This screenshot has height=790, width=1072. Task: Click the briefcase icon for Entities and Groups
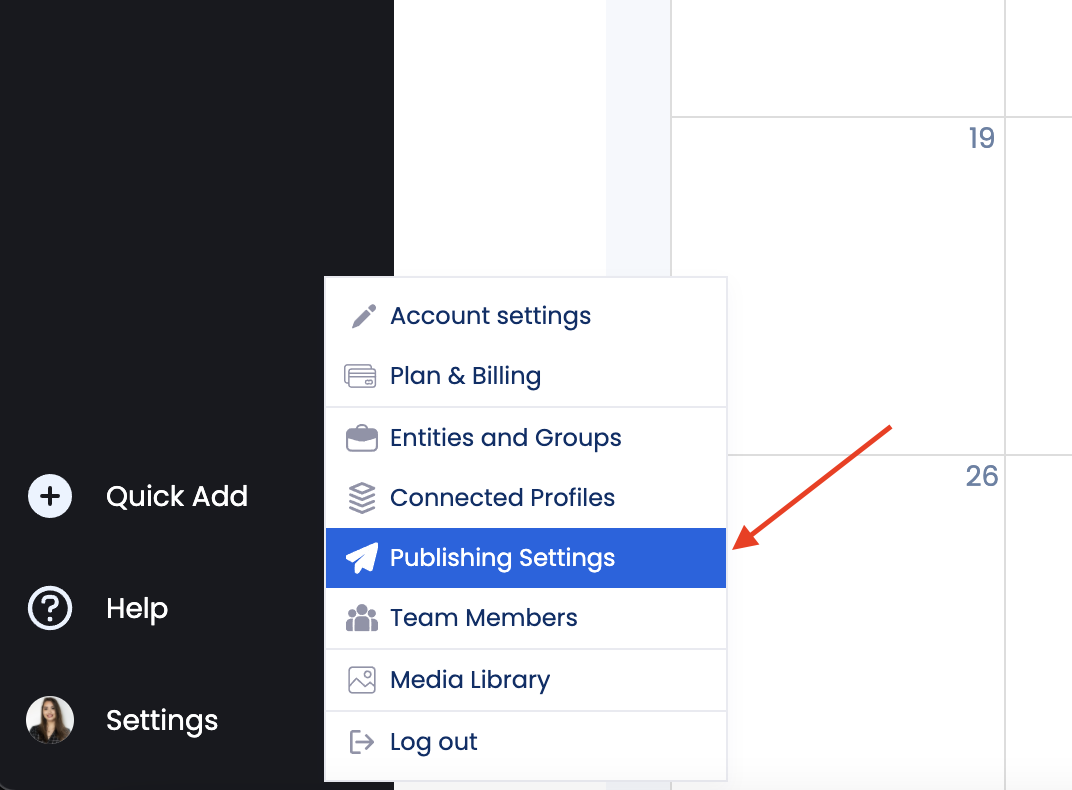point(362,438)
